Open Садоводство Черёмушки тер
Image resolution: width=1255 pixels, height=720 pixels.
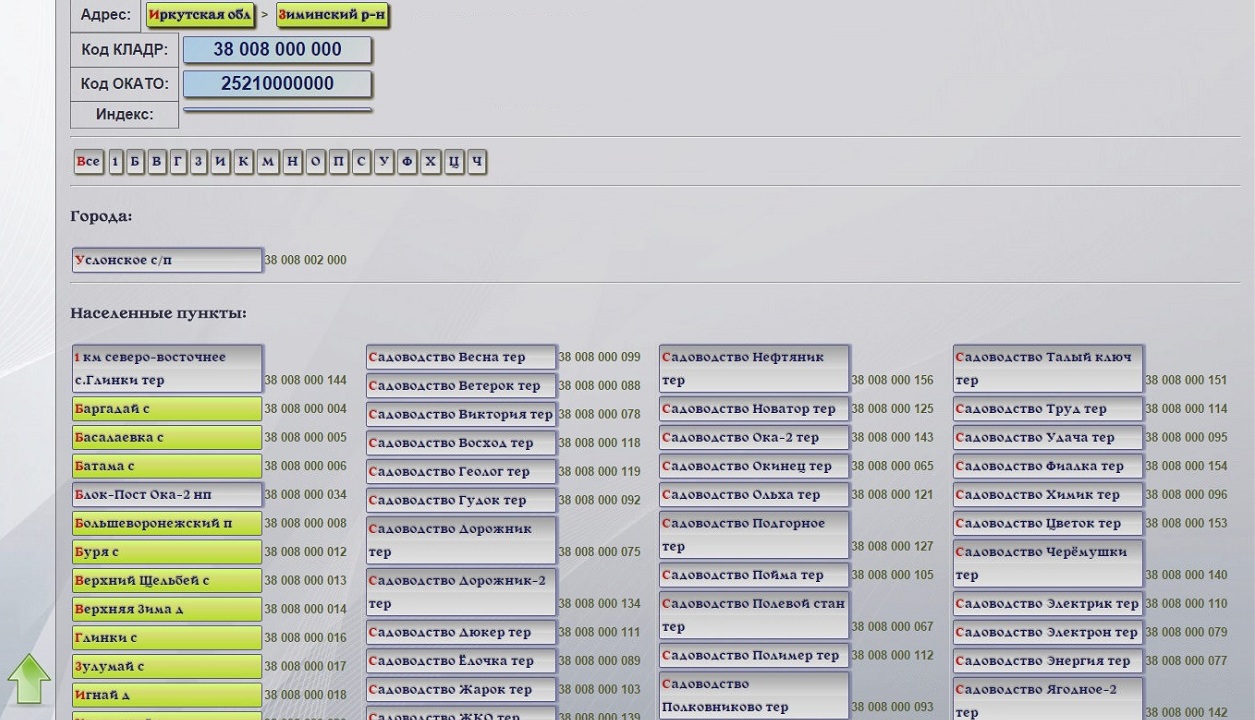click(1048, 564)
